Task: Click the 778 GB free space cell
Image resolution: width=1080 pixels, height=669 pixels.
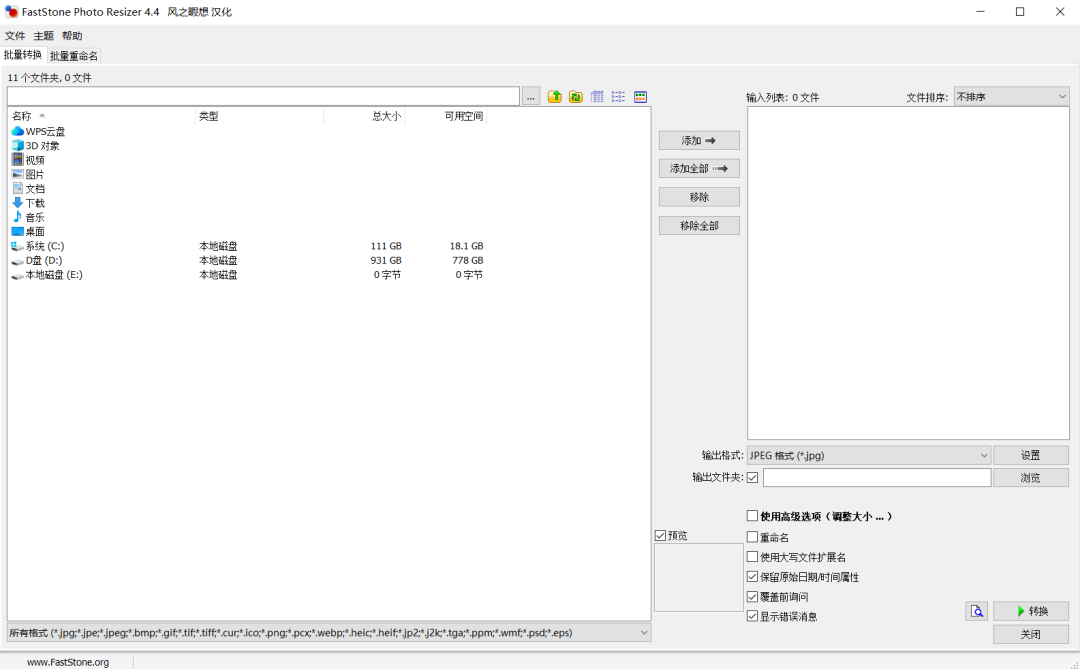Action: click(x=468, y=260)
